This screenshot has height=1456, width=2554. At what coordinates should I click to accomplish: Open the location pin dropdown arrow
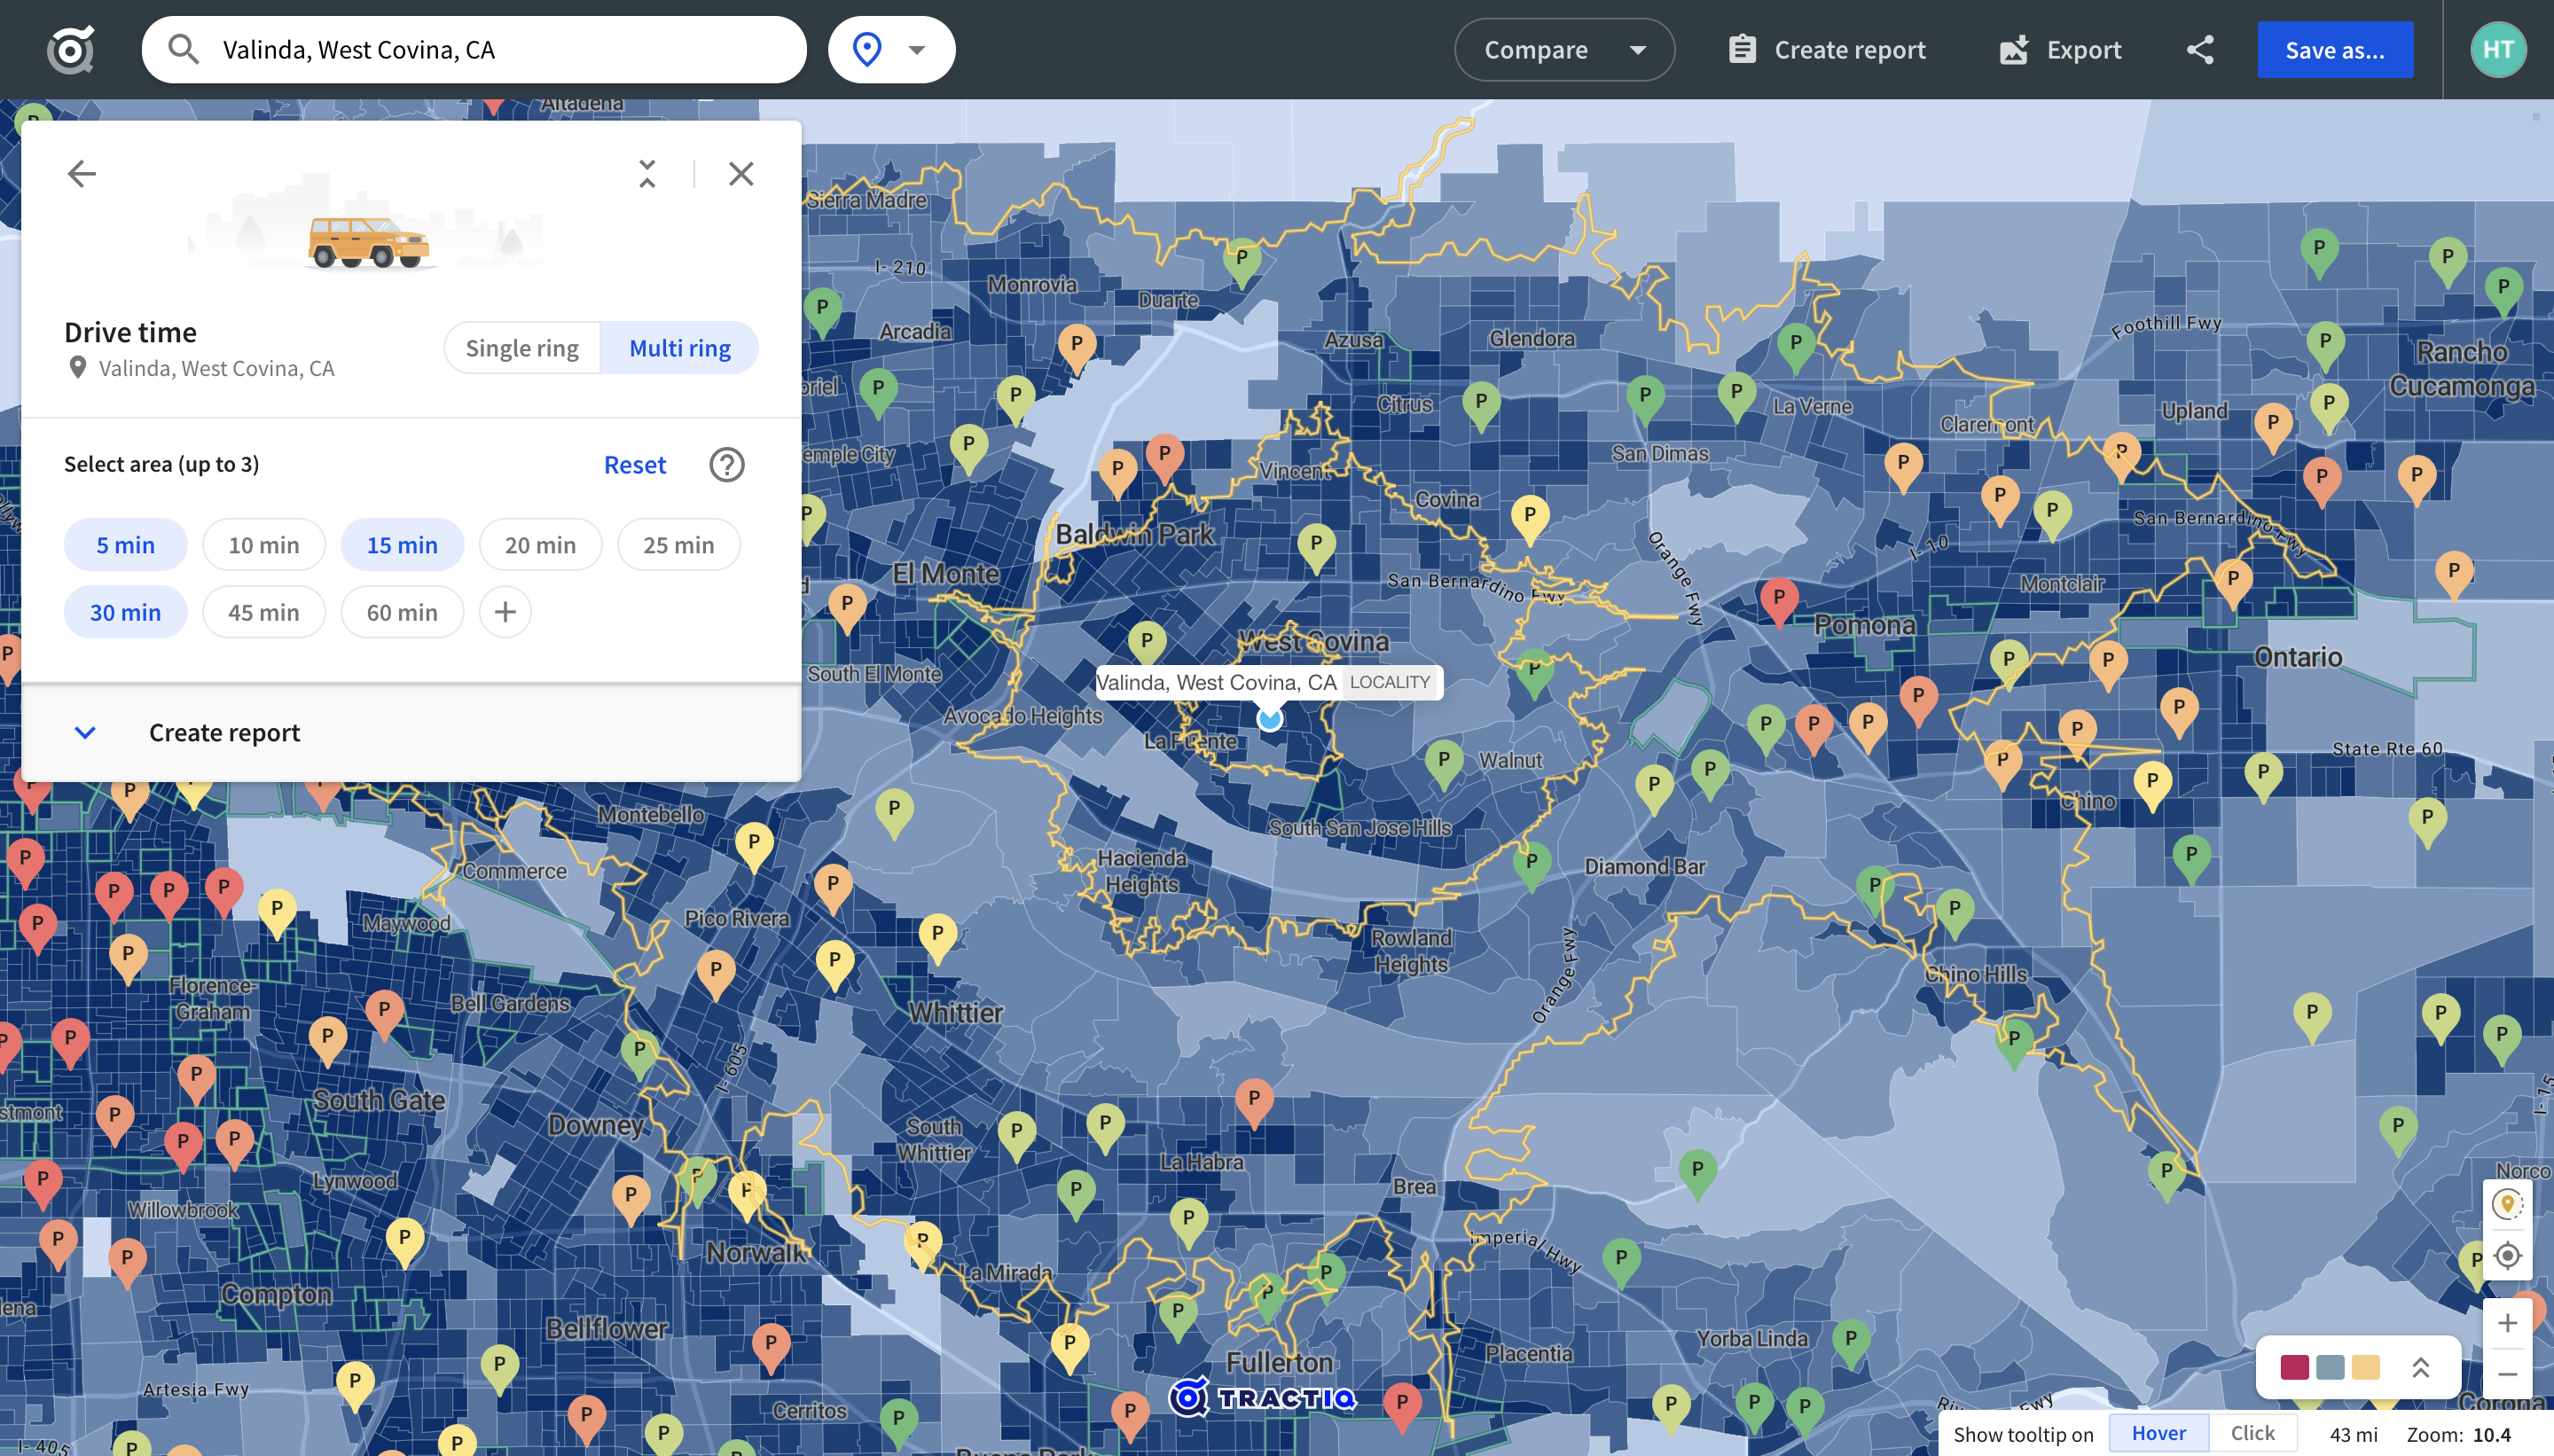[x=917, y=49]
